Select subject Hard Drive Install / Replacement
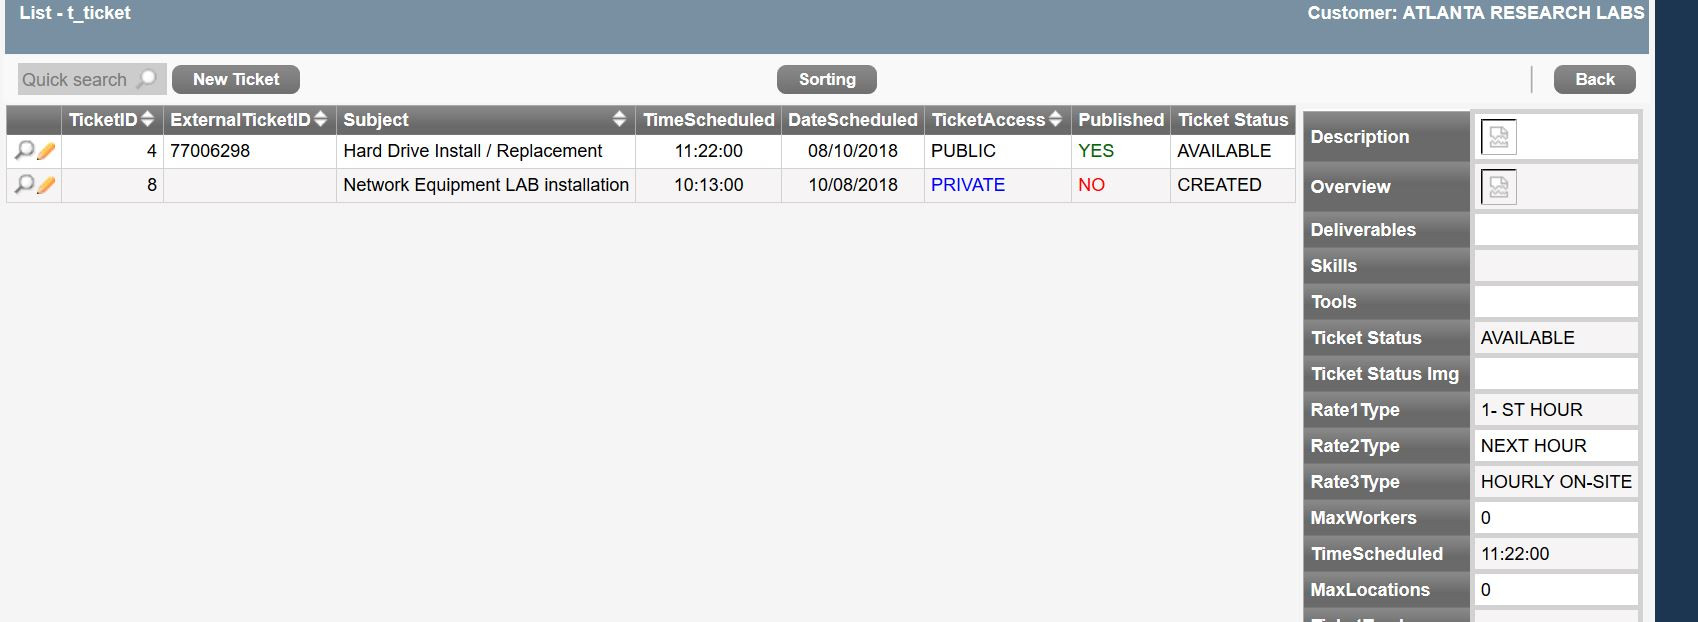 [x=473, y=151]
